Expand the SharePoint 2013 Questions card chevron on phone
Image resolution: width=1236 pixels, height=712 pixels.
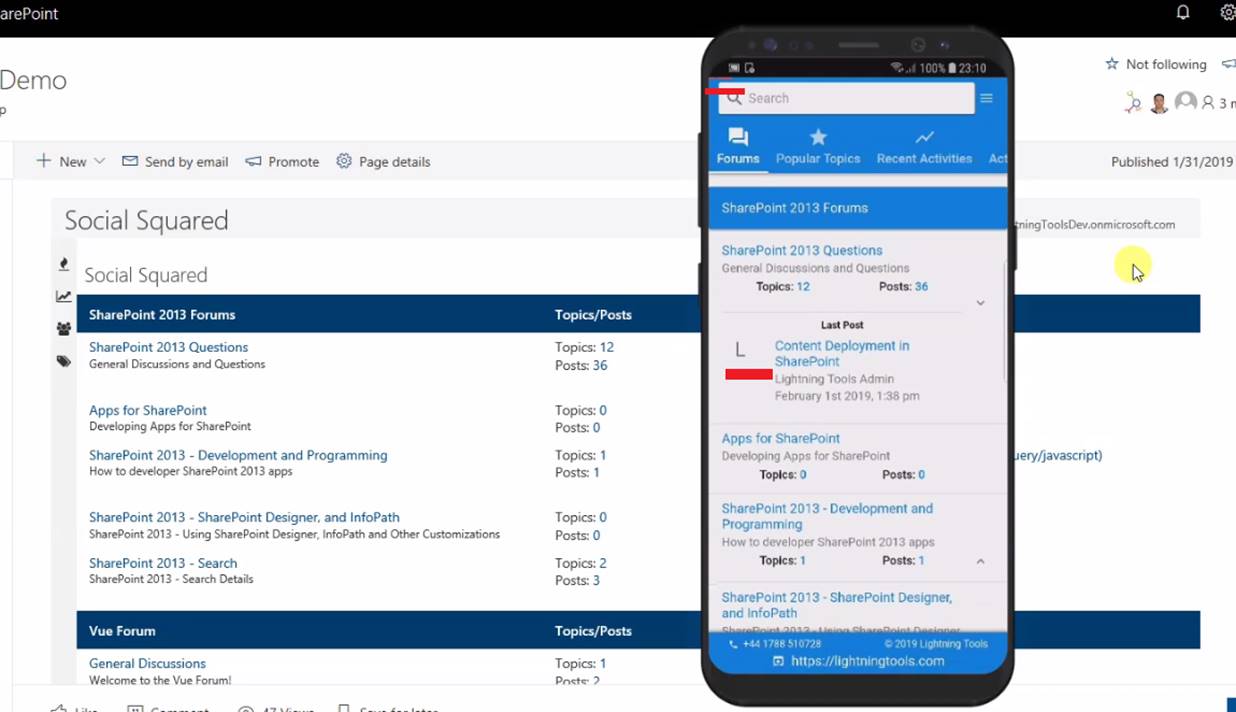pos(980,303)
